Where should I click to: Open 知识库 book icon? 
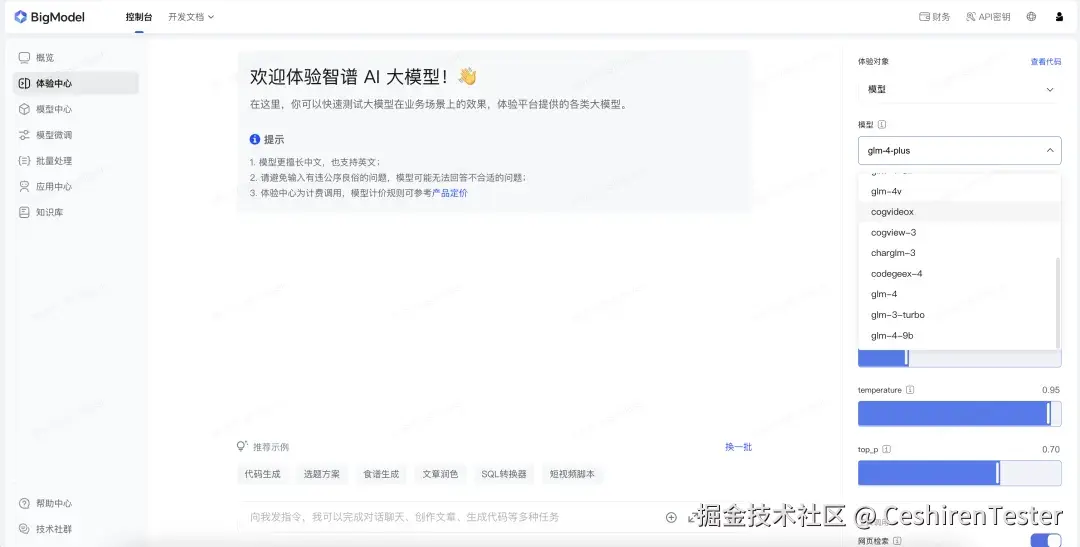[24, 212]
